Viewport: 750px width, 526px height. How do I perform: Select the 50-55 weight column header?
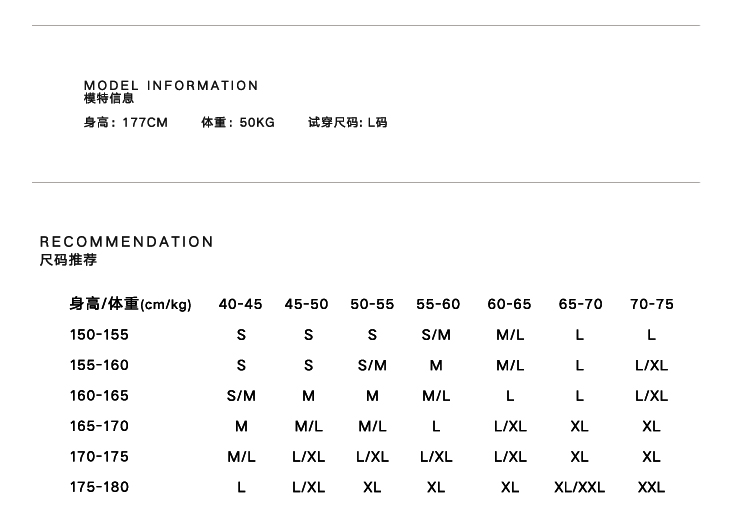(x=372, y=304)
